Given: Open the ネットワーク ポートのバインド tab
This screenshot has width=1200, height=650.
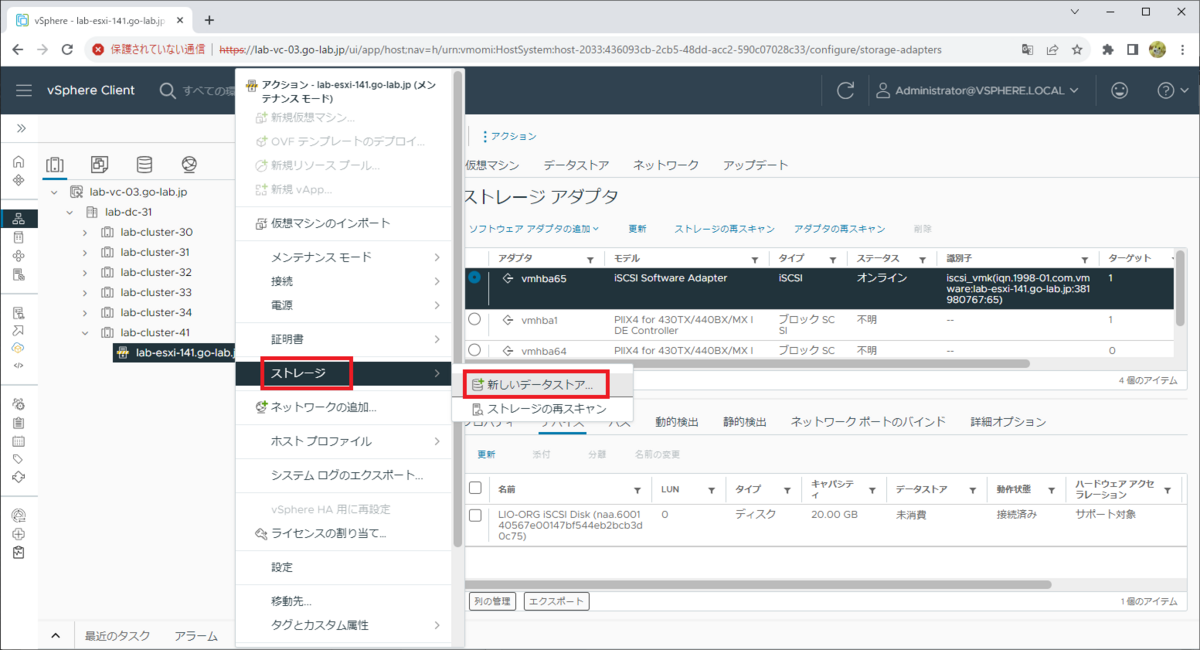Looking at the screenshot, I should (x=868, y=422).
